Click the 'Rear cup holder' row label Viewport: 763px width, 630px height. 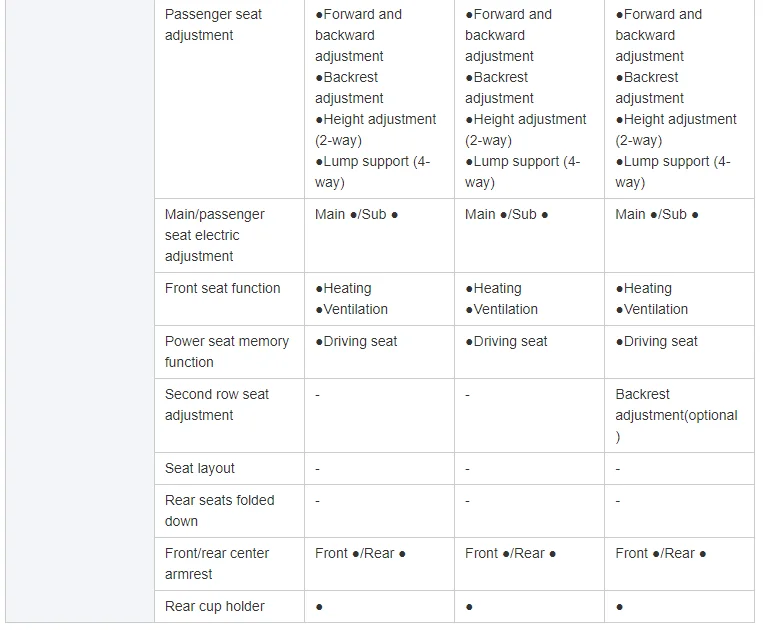[214, 606]
